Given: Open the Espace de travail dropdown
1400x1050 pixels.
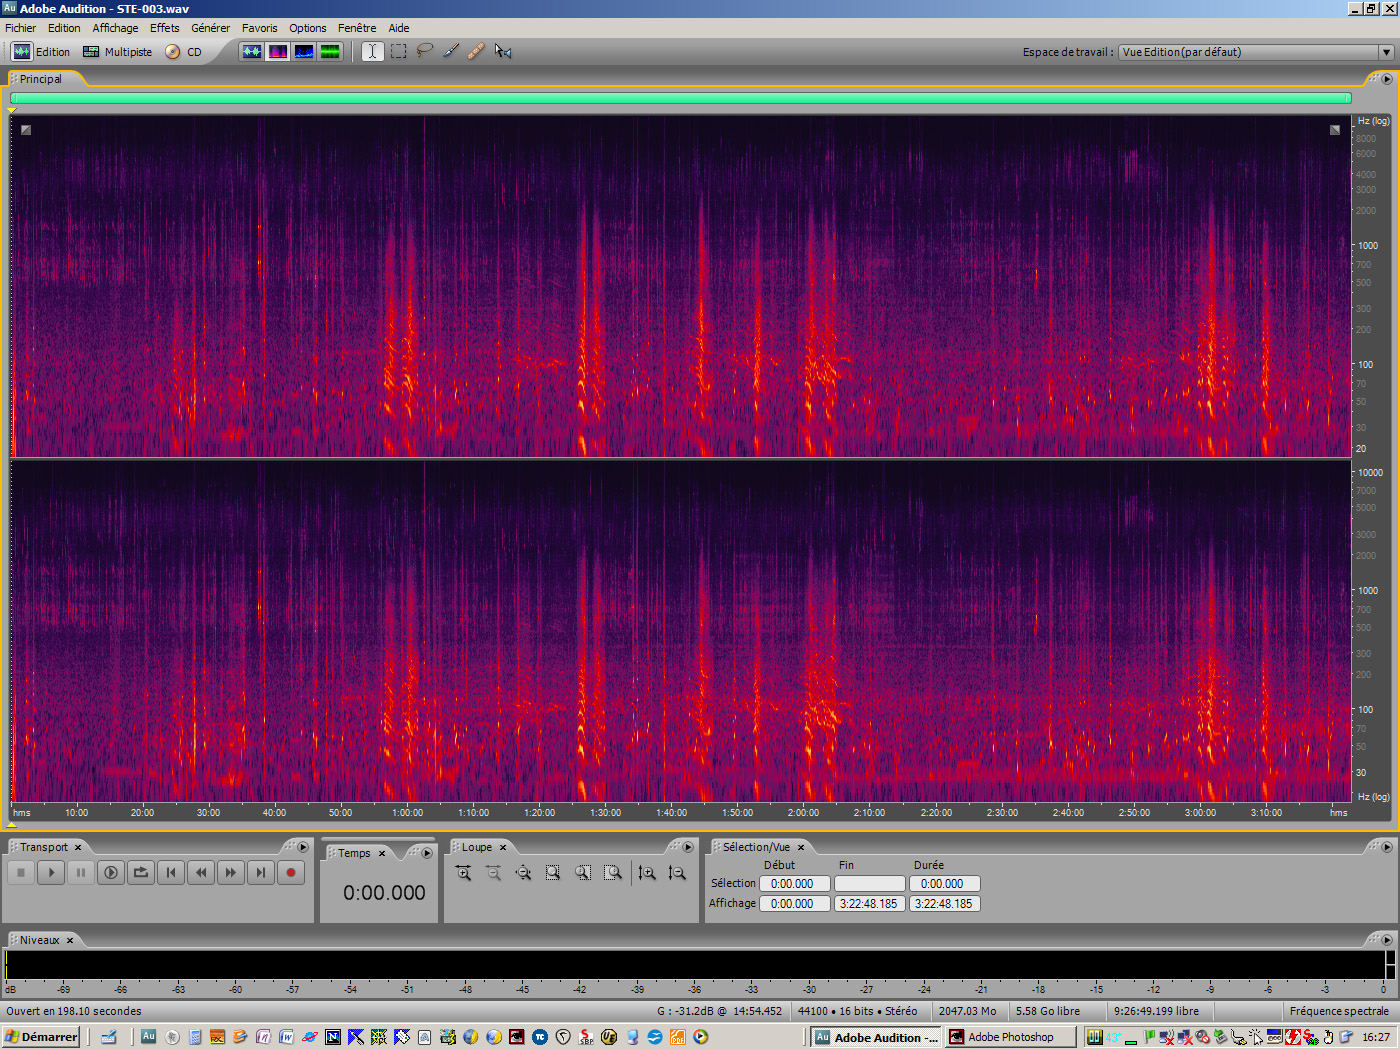Looking at the screenshot, I should (1385, 52).
